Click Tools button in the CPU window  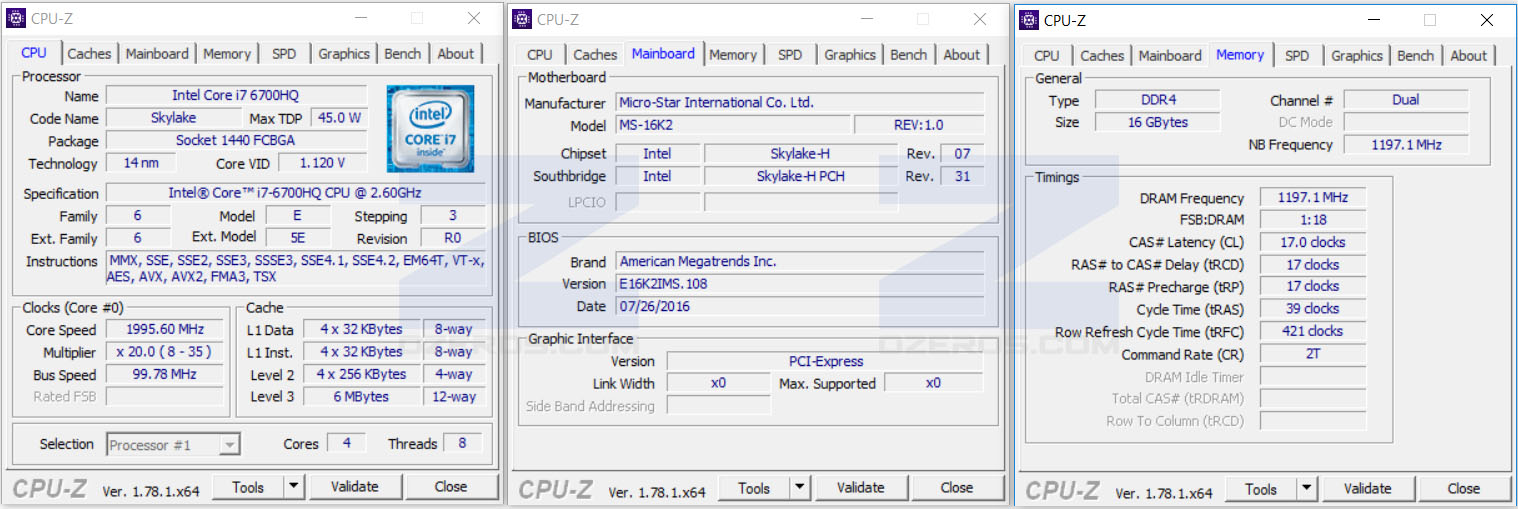pos(248,487)
